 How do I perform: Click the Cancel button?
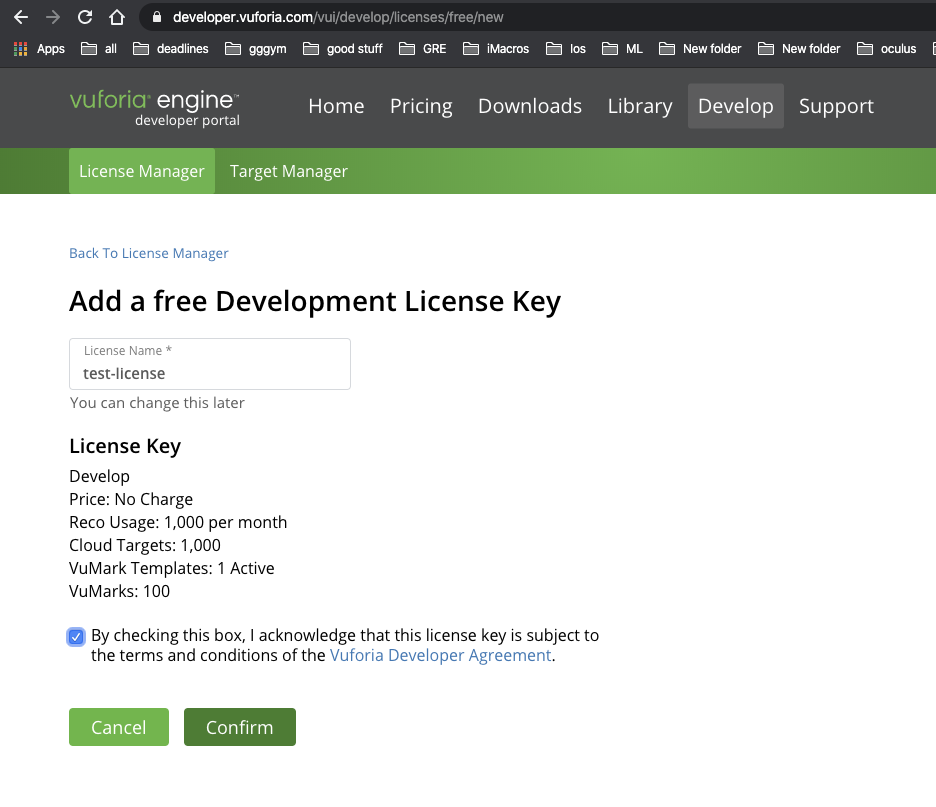pos(119,727)
